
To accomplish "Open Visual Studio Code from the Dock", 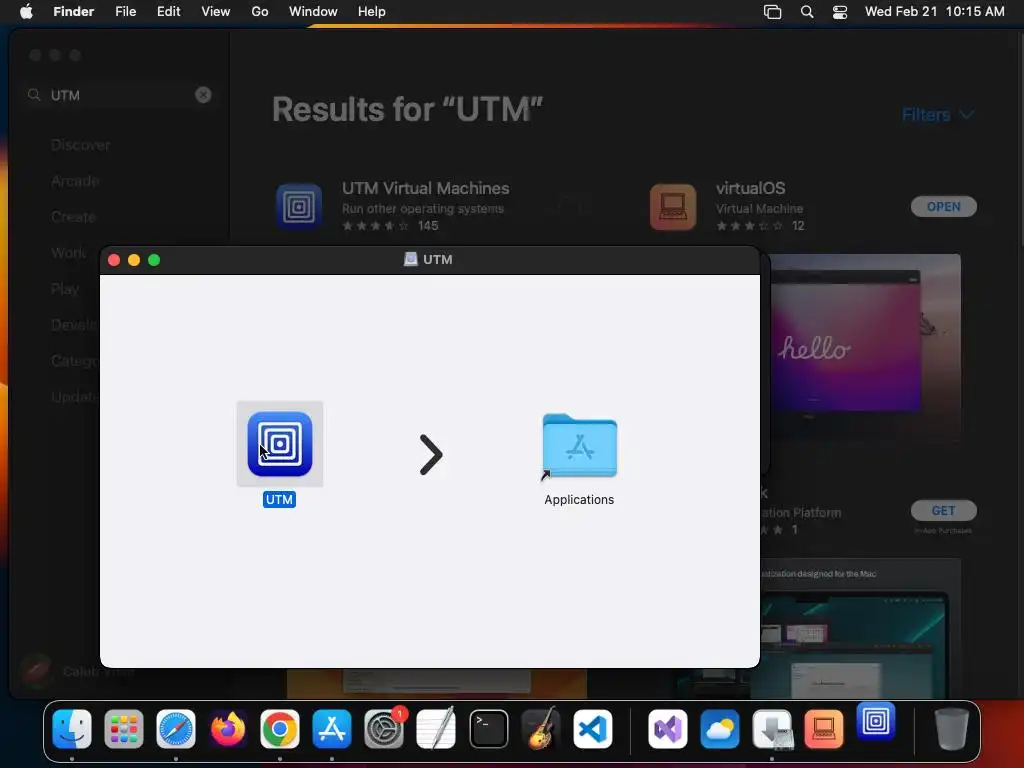I will [593, 729].
